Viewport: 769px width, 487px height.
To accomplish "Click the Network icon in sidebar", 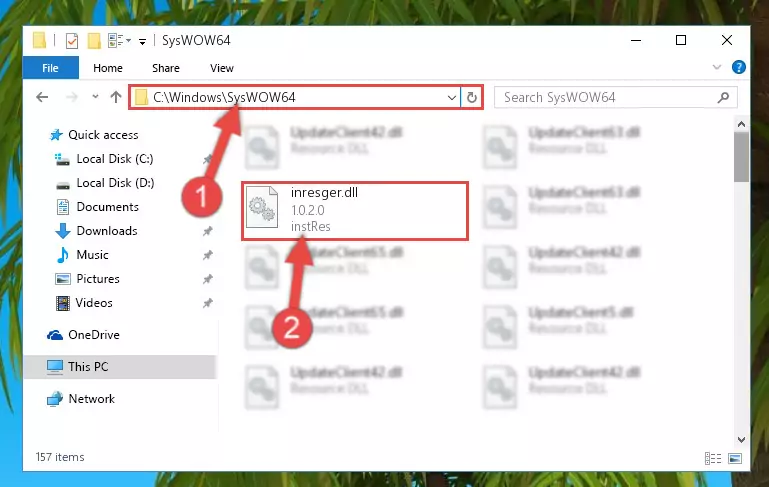I will pos(55,399).
